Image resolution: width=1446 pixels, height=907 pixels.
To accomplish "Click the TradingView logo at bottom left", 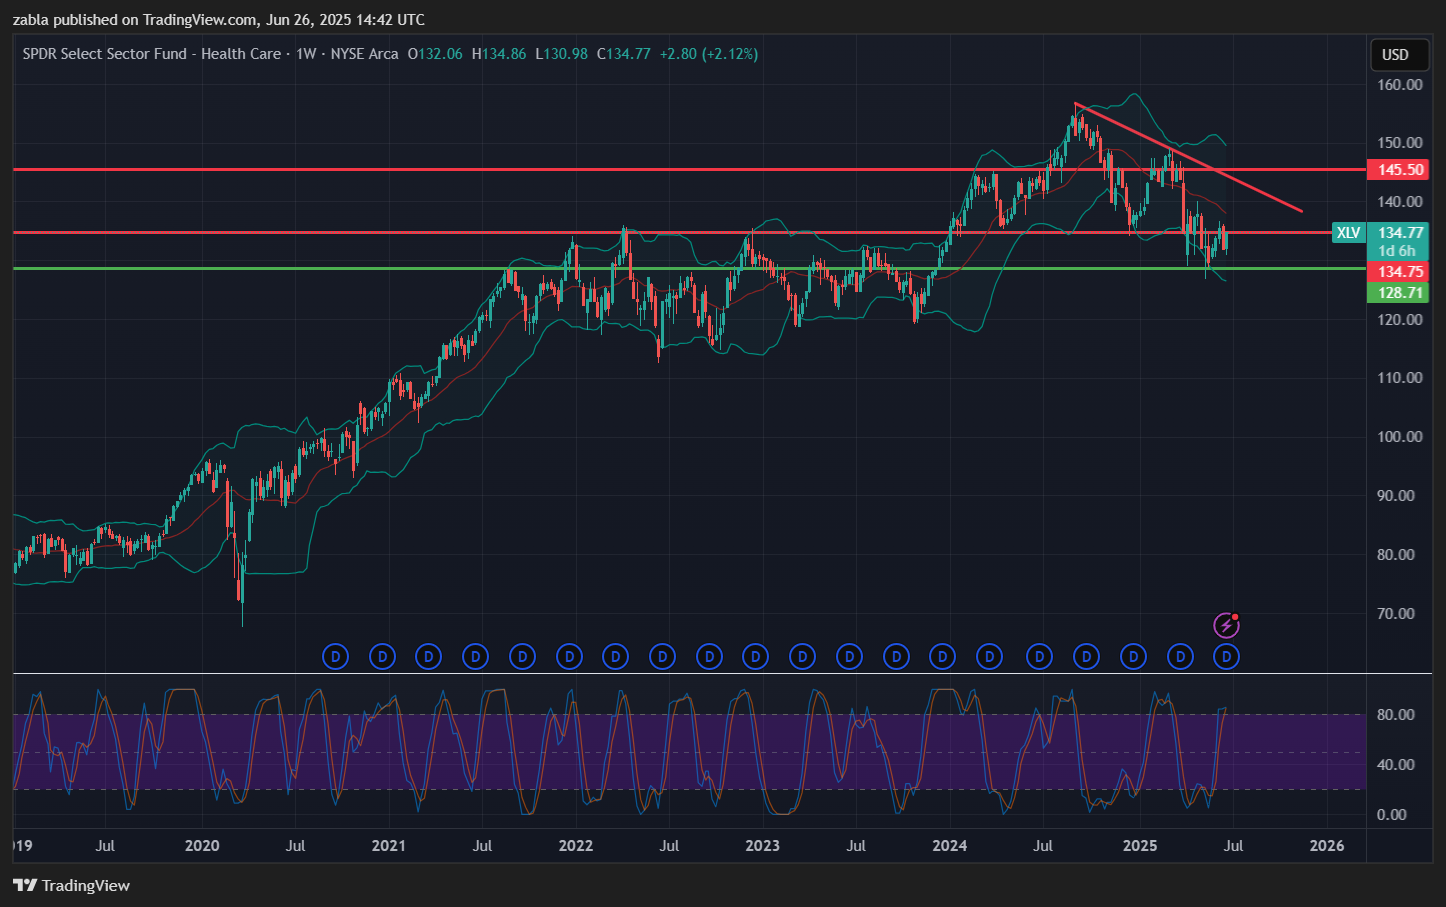I will [x=72, y=885].
